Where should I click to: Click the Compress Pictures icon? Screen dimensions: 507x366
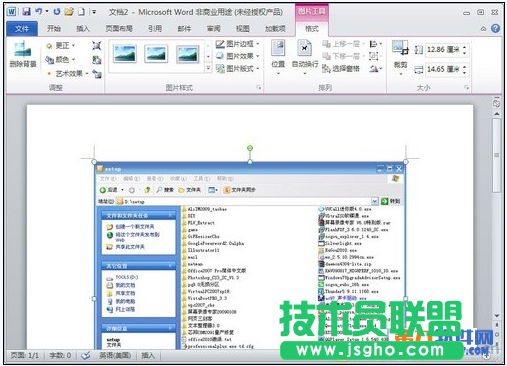pyautogui.click(x=97, y=45)
